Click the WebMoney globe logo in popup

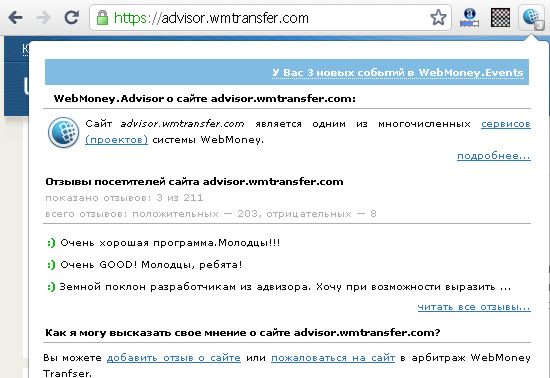[63, 132]
